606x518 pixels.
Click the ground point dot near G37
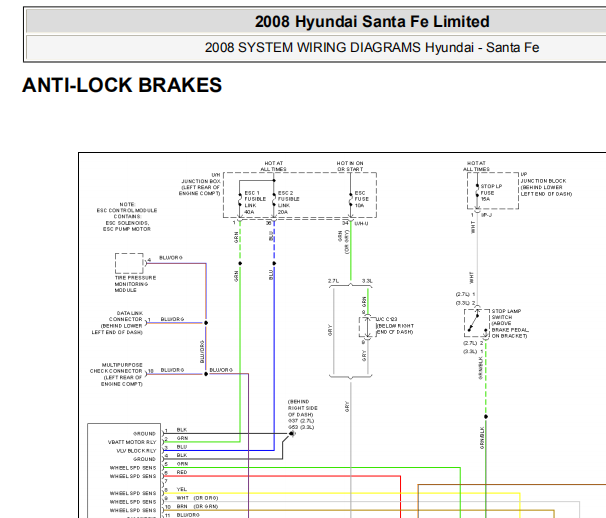point(291,434)
